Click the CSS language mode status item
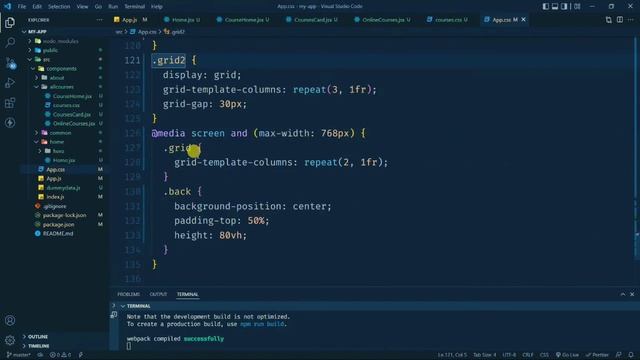Screen dimensions: 640x360 tap(544, 355)
